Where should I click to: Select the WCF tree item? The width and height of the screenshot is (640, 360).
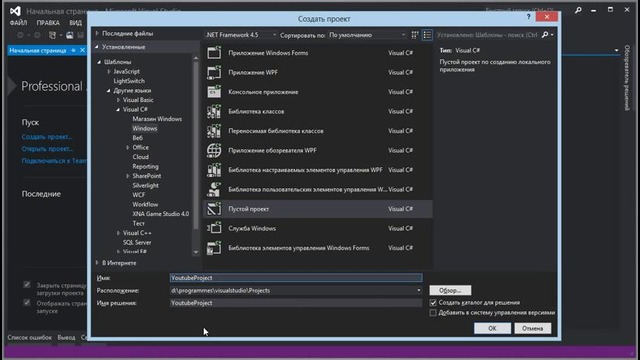click(x=139, y=195)
